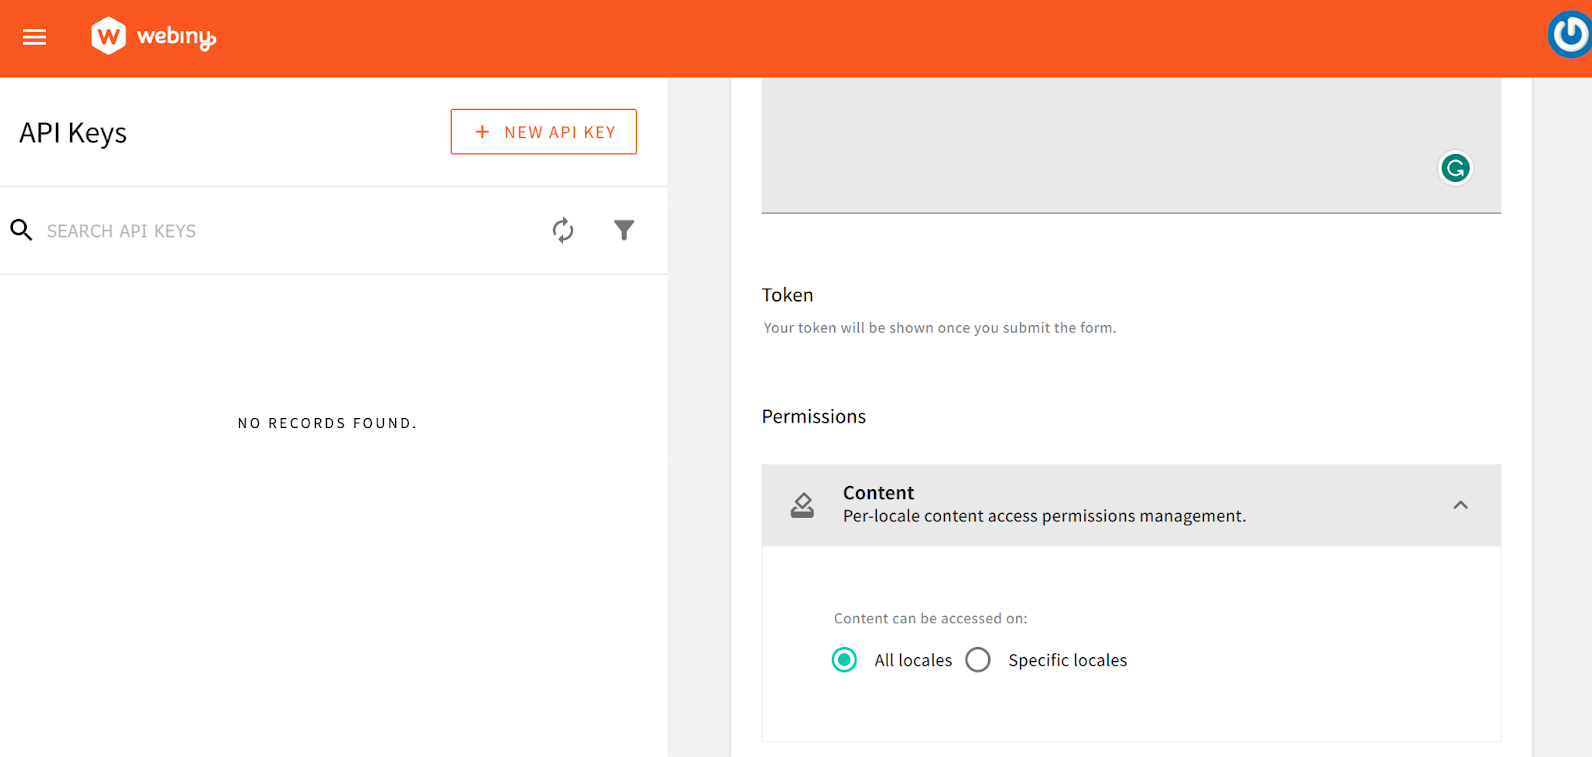Open the user avatar in the top right
The width and height of the screenshot is (1592, 757).
(x=1570, y=34)
